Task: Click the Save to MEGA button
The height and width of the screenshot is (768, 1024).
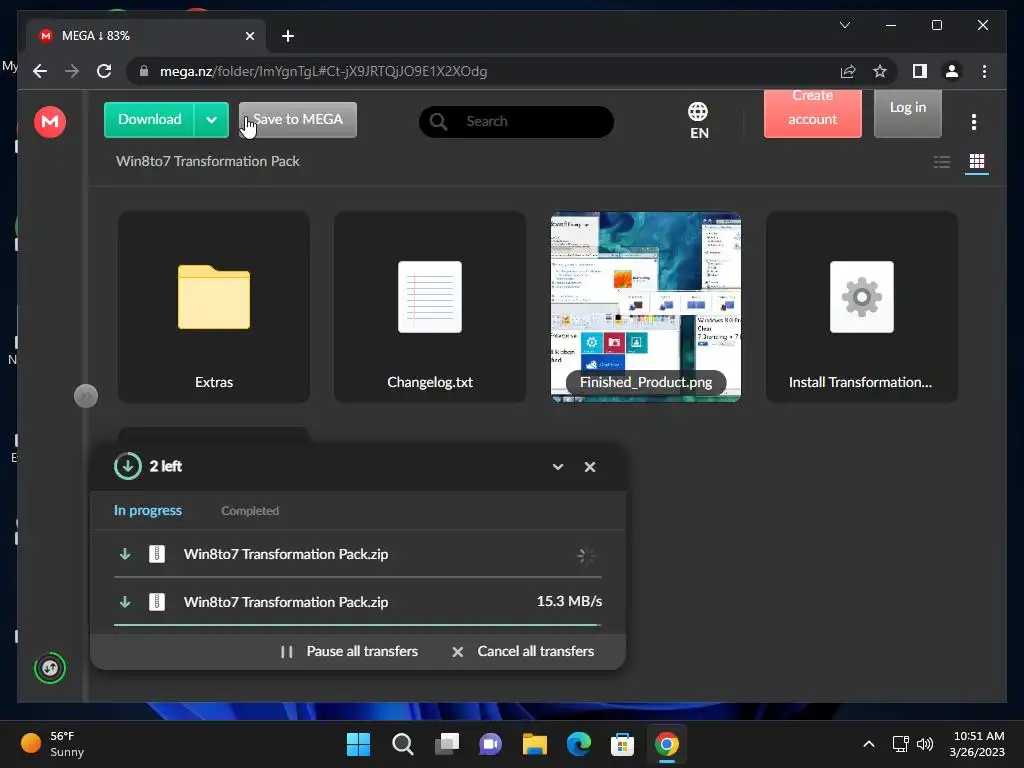Action: click(x=298, y=120)
